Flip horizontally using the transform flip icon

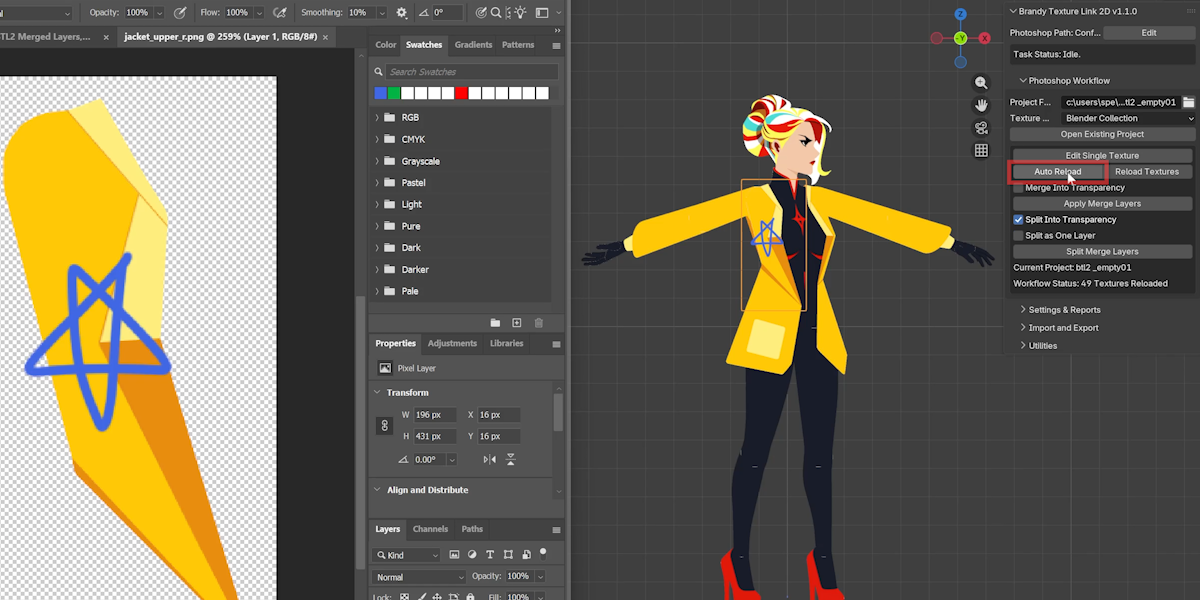[x=489, y=459]
